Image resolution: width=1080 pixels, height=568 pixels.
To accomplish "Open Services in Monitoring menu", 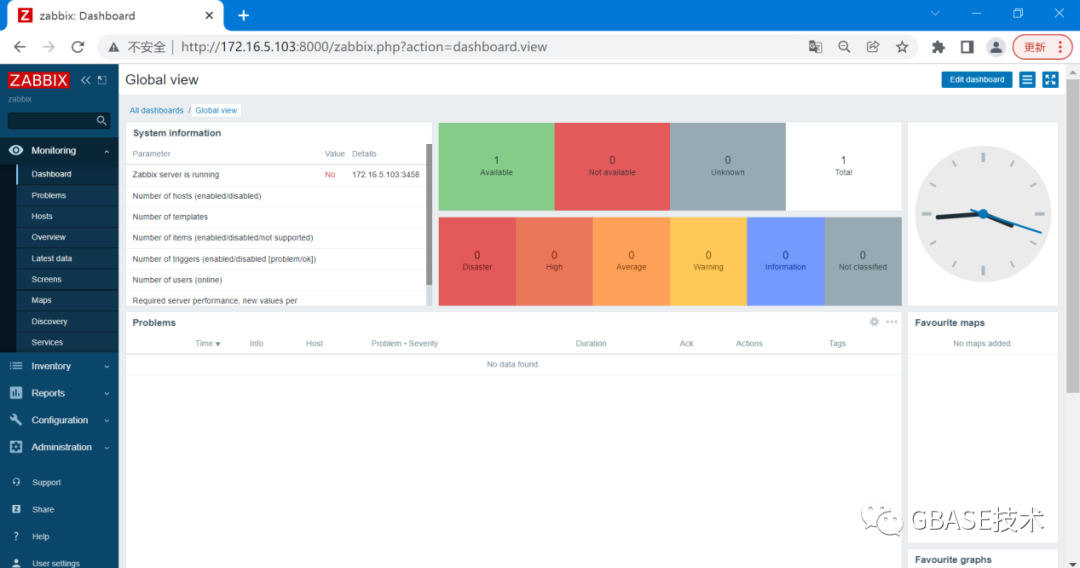I will click(x=68, y=342).
